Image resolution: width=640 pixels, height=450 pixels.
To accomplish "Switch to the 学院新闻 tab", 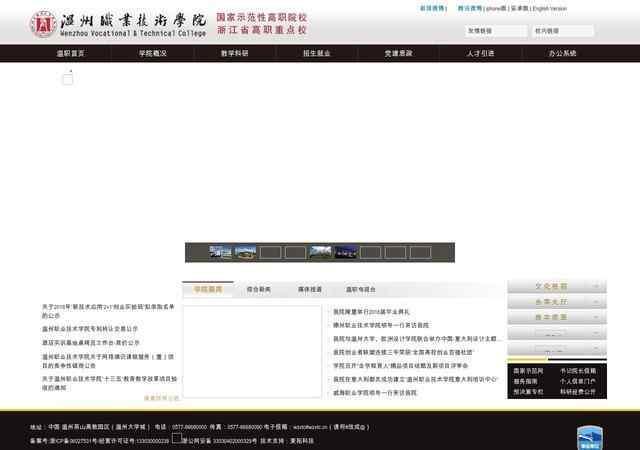I will (208, 289).
